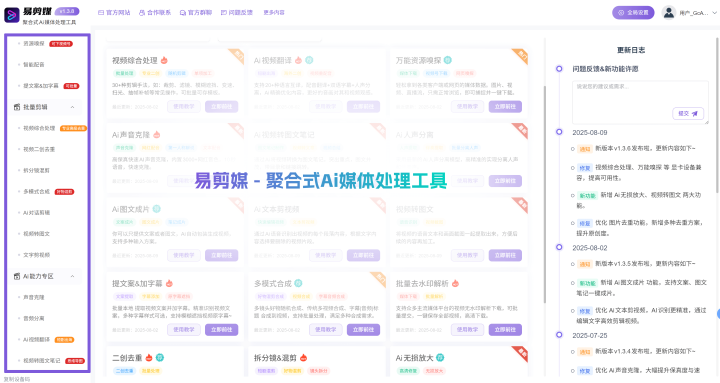Click the 2025-08-09 changelog date entry
Screen dimensions: 720x383
(590, 133)
